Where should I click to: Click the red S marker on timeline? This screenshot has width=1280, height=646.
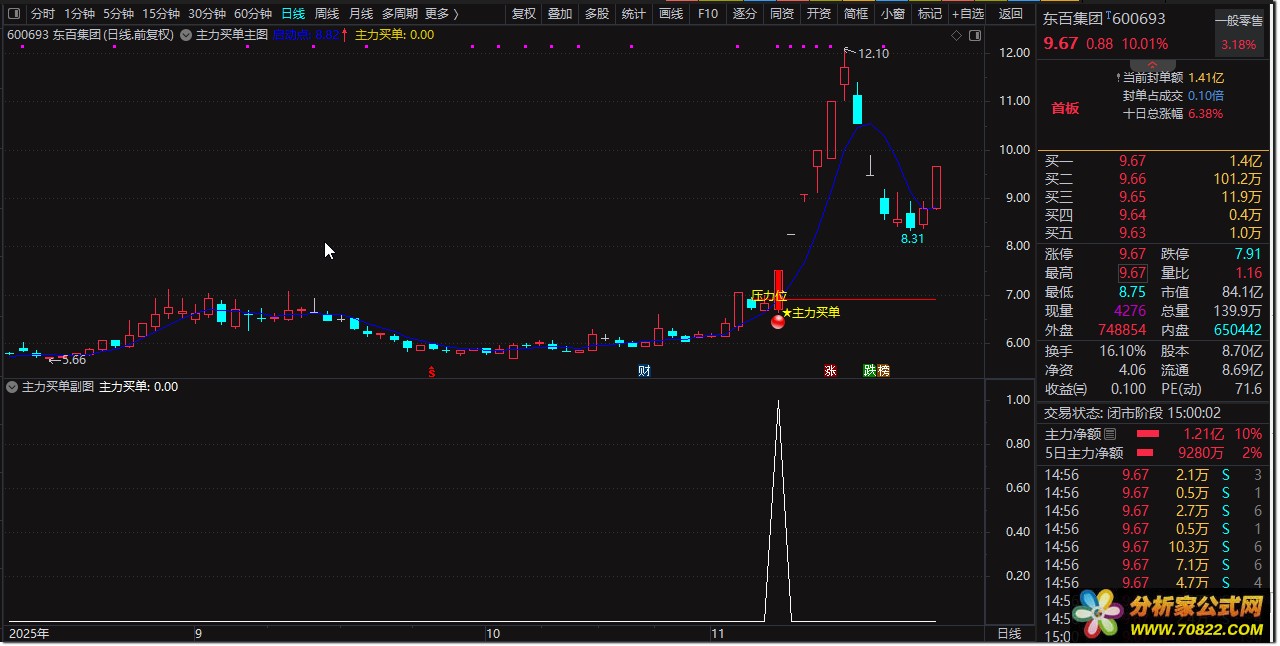coord(432,371)
